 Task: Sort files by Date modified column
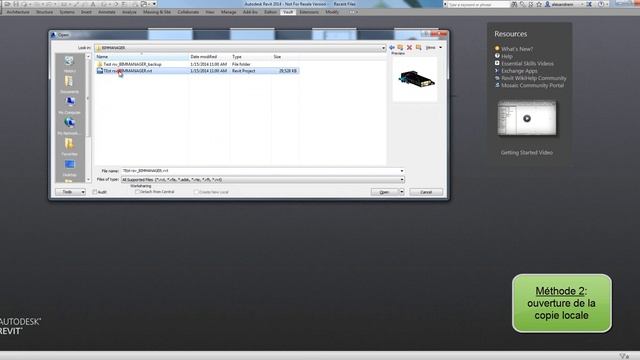[x=209, y=57]
